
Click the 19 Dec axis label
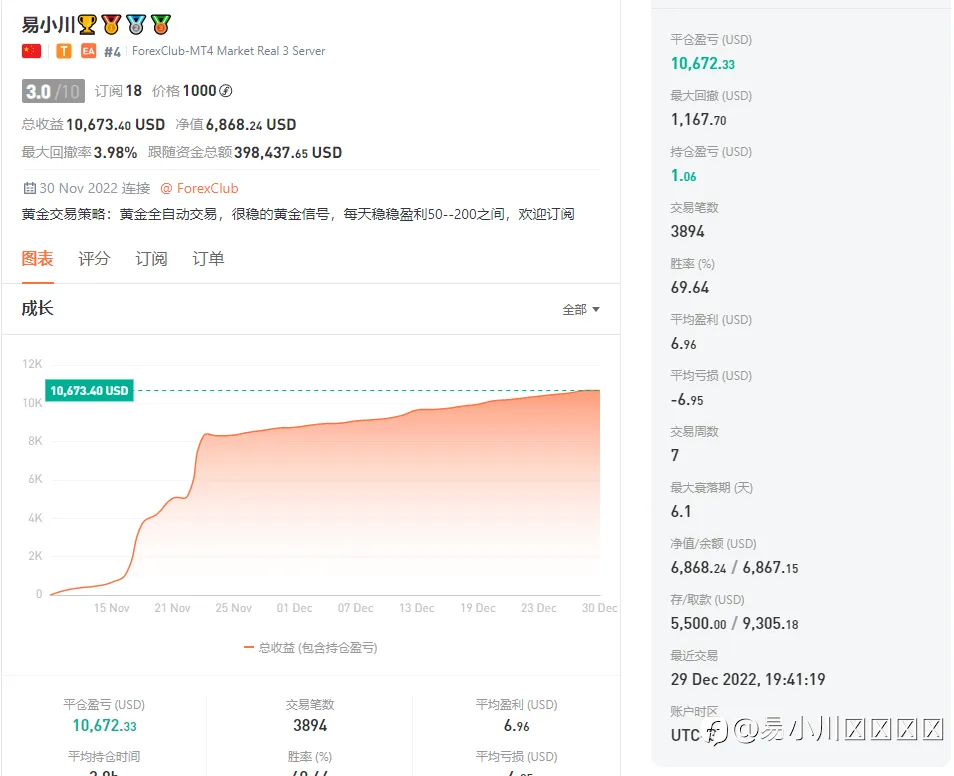pyautogui.click(x=478, y=608)
